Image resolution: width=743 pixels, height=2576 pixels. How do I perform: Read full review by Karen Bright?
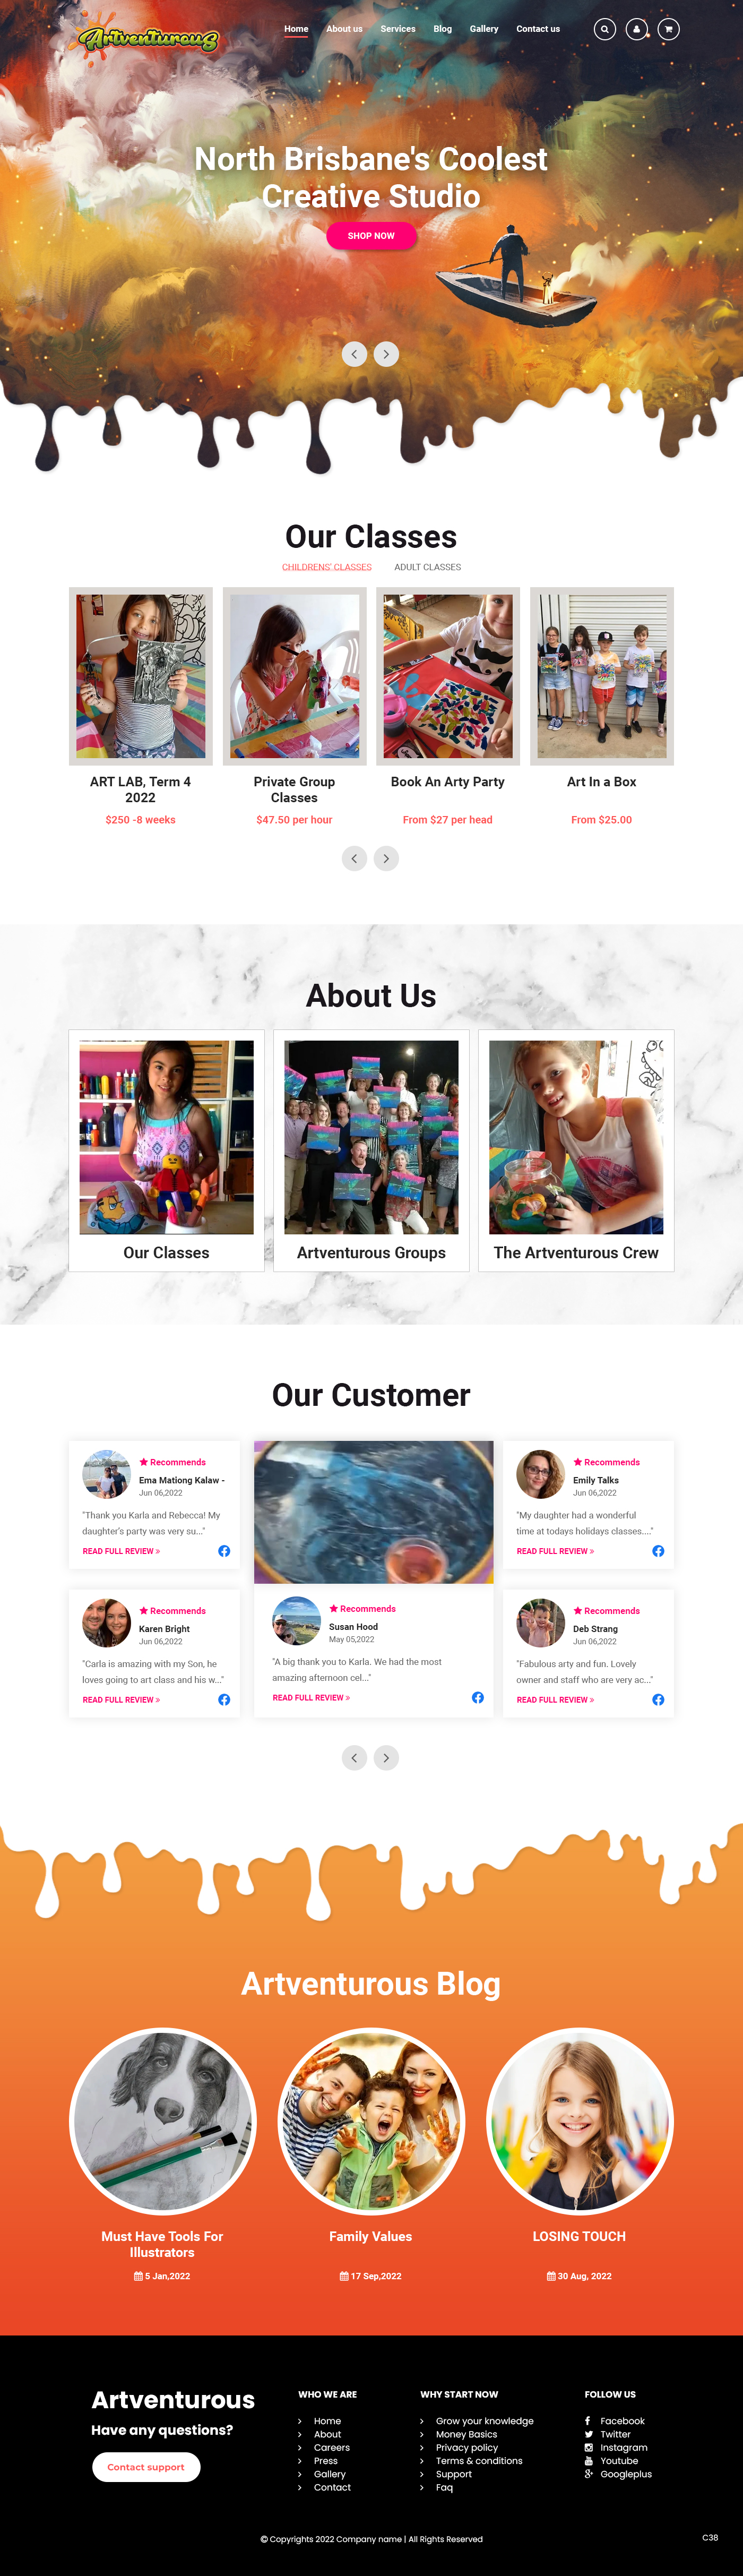121,1700
